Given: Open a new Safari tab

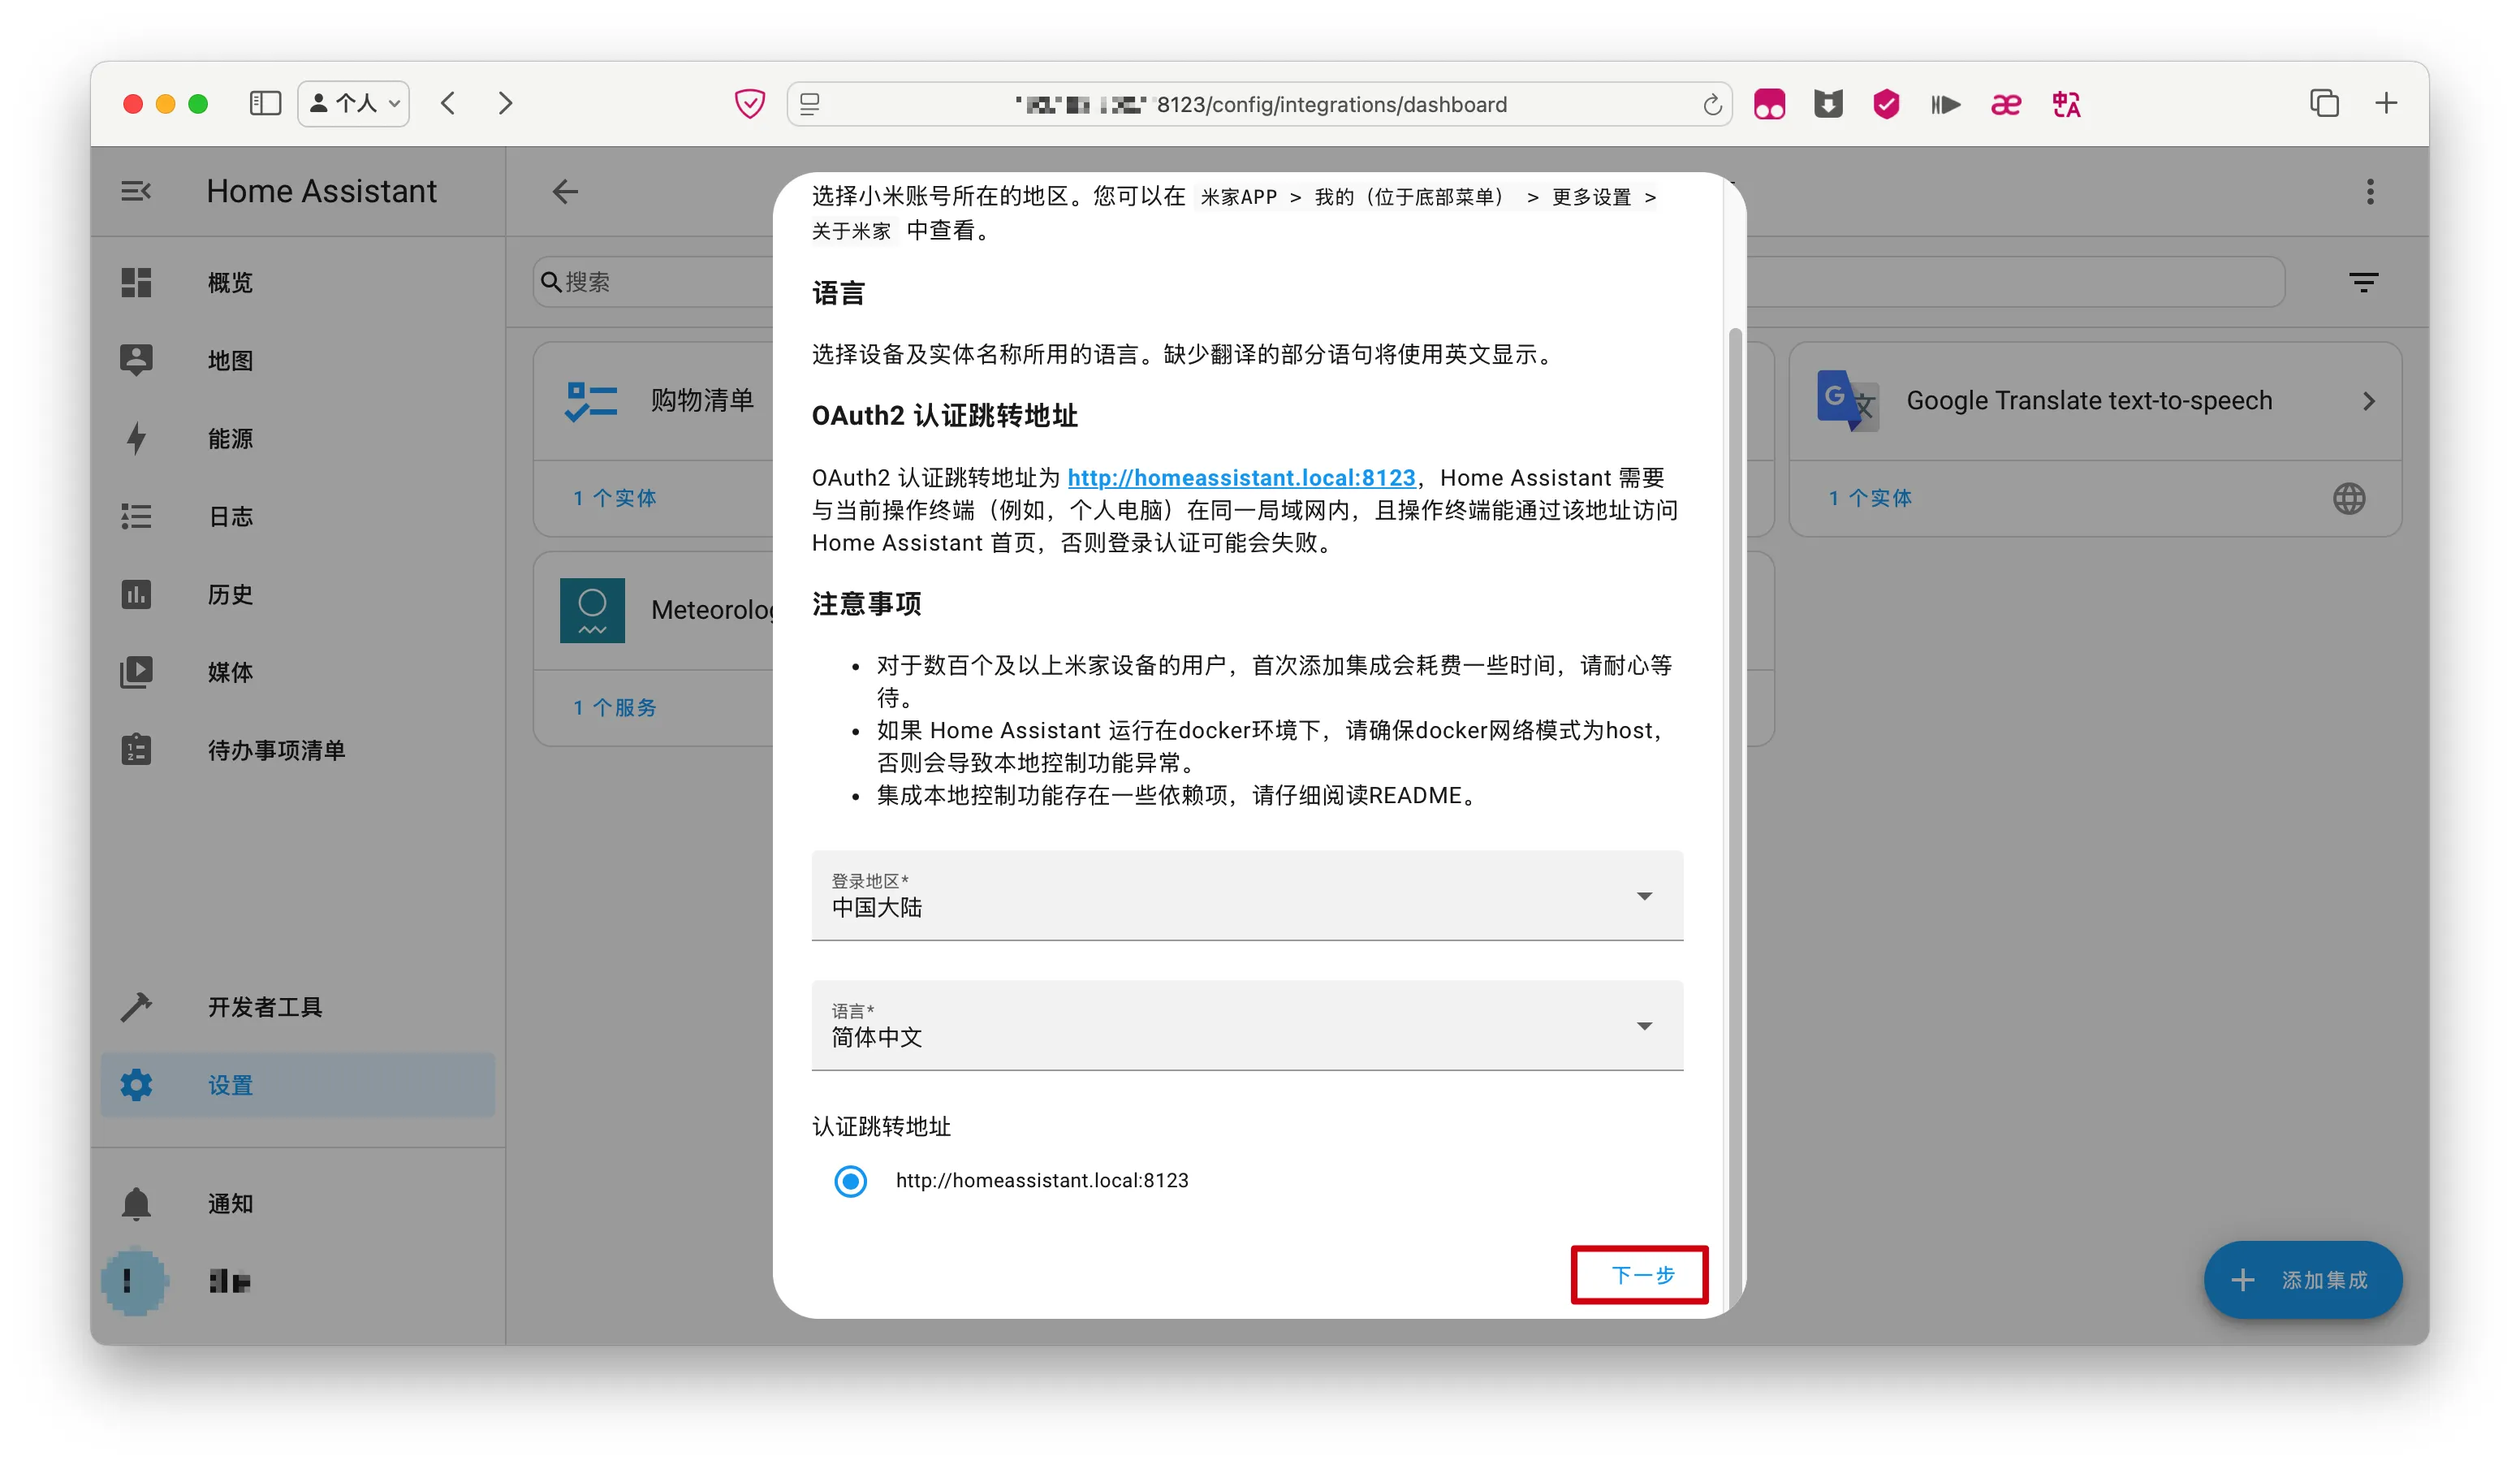Looking at the screenshot, I should [x=2386, y=103].
